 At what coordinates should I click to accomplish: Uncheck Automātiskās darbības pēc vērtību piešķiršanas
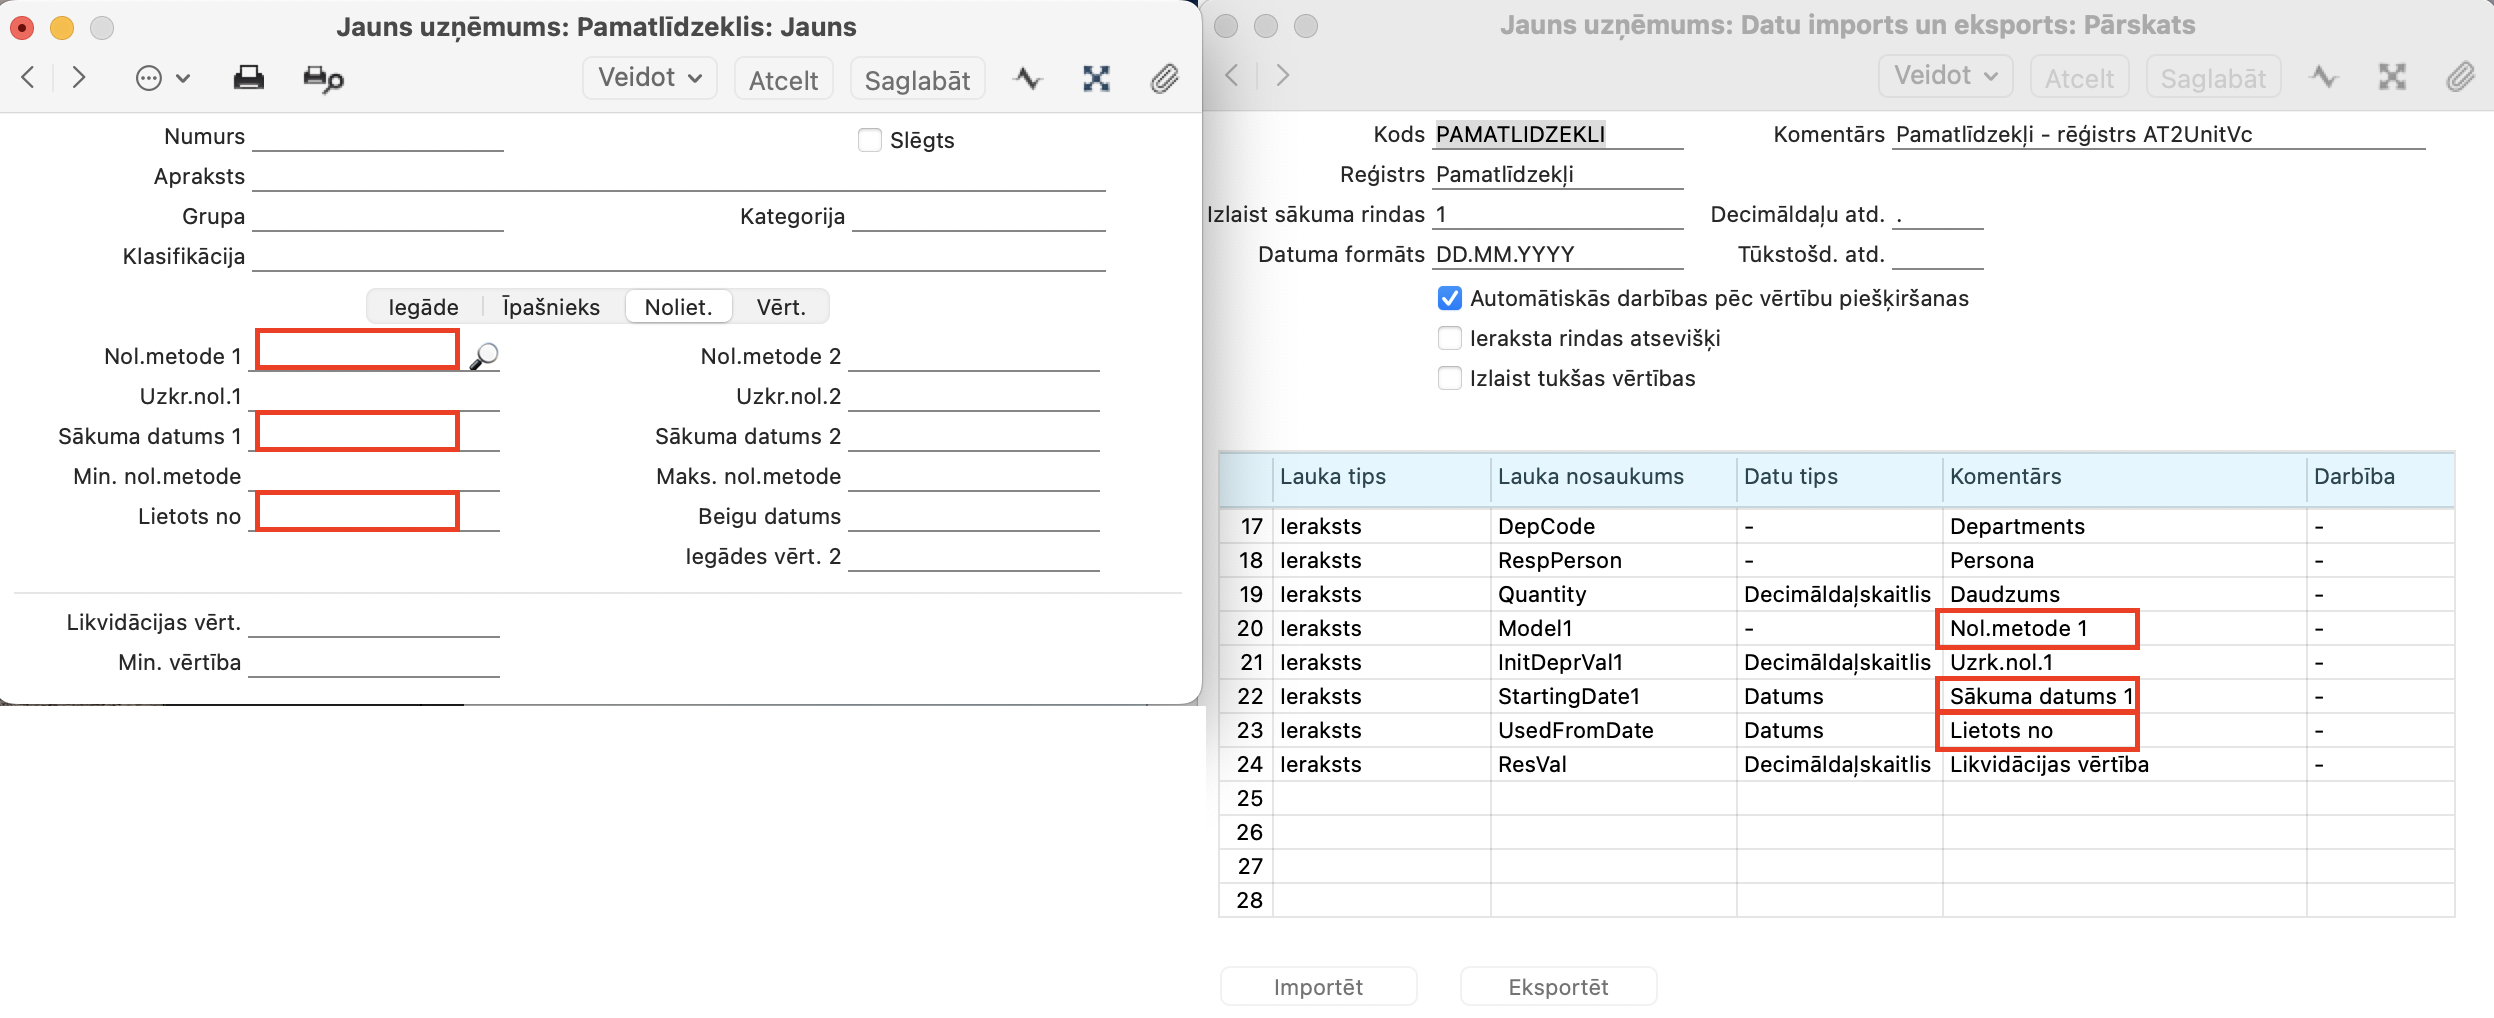pyautogui.click(x=1450, y=298)
